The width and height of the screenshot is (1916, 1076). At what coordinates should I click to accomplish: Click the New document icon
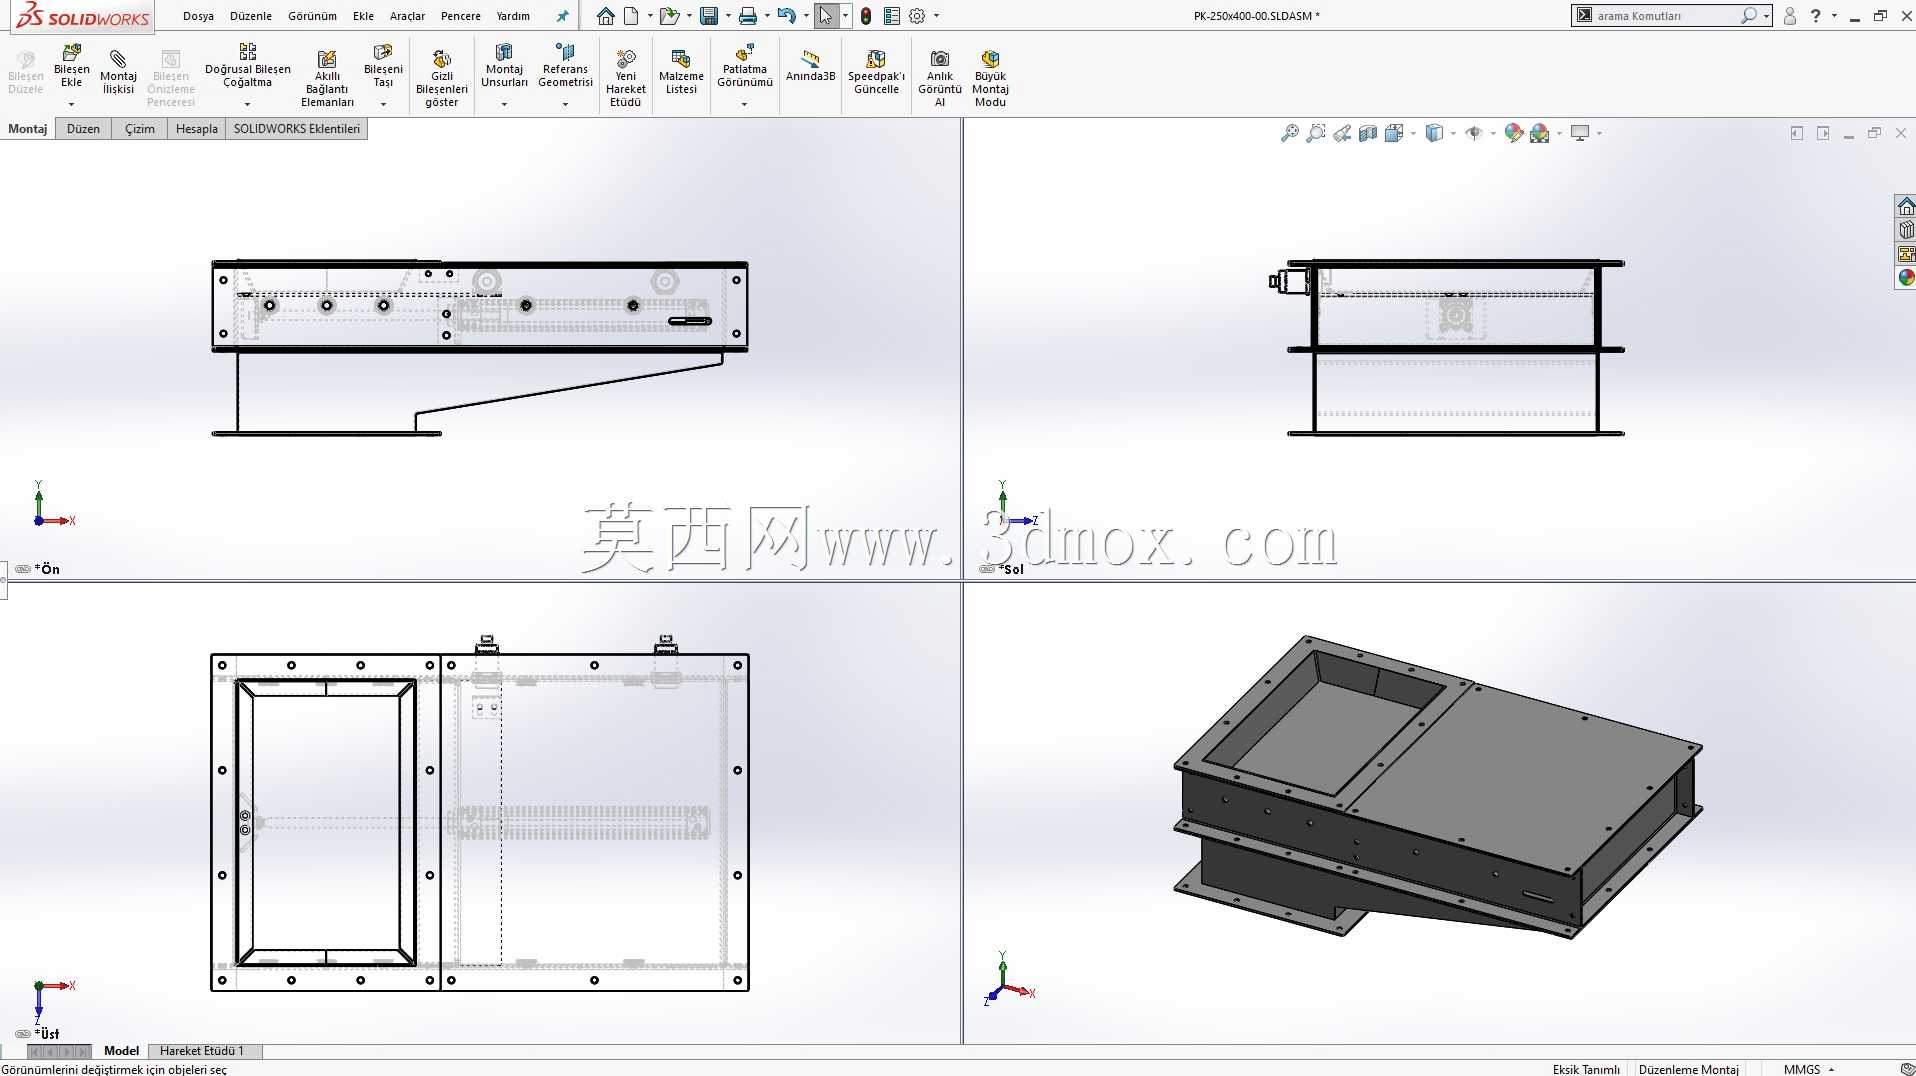(631, 16)
